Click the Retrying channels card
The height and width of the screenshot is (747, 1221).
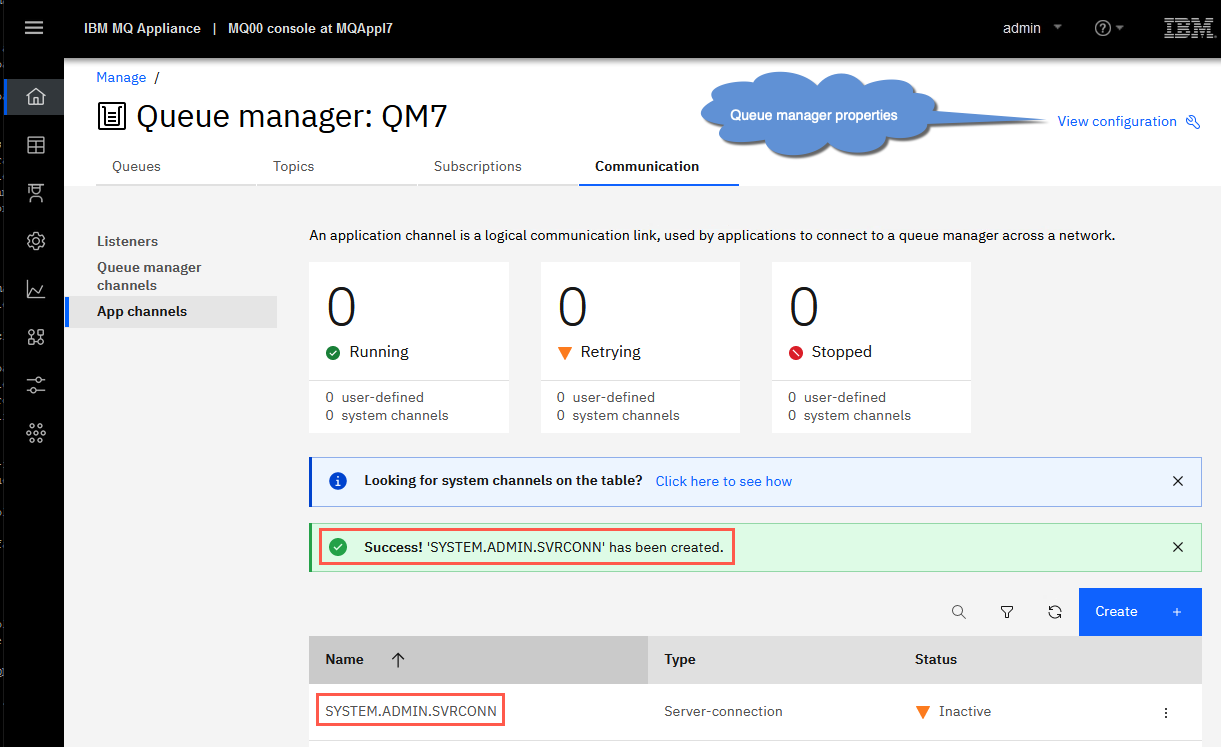pos(640,348)
